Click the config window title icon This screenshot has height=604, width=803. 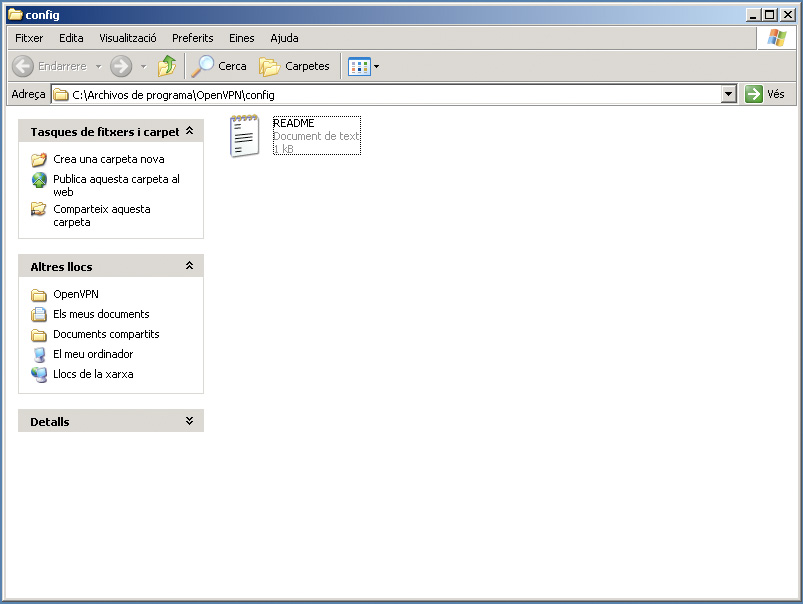(x=15, y=14)
